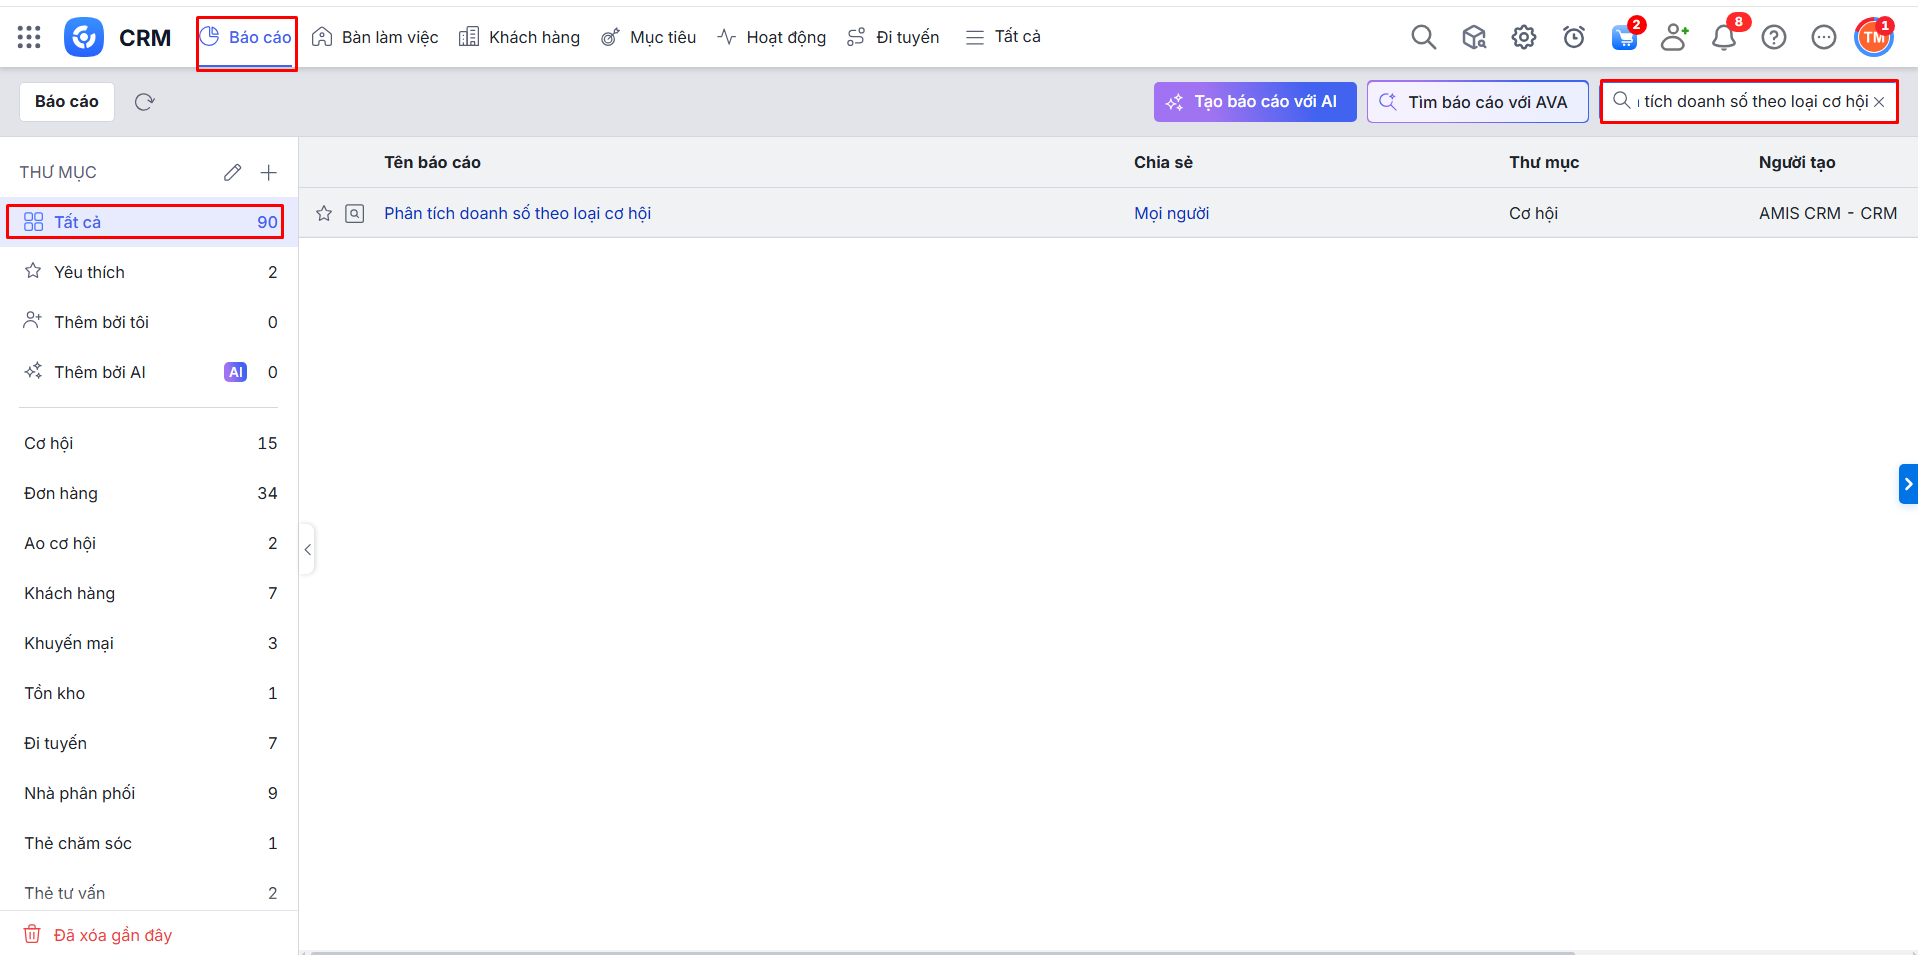Go to Bàn làm việc tab

[x=376, y=37]
